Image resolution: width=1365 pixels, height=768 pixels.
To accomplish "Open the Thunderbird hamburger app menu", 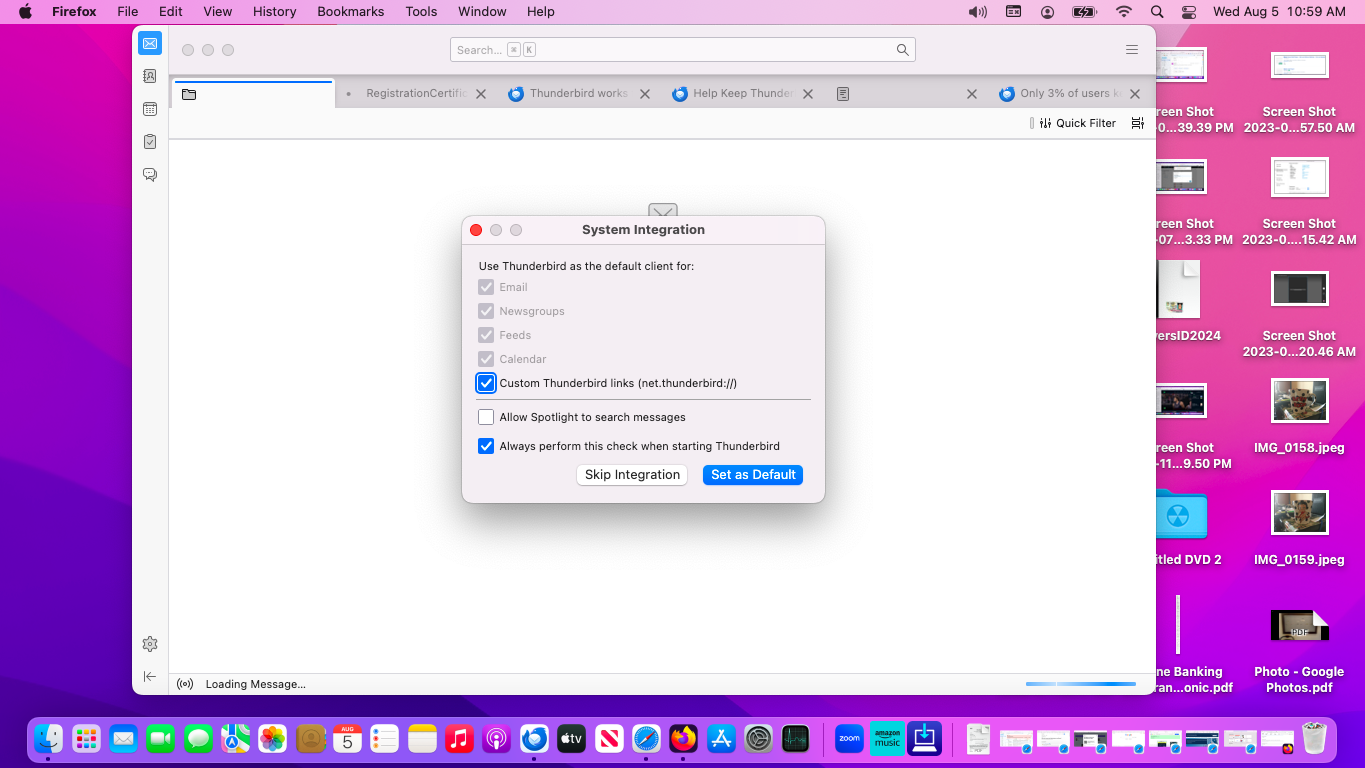I will 1132,50.
